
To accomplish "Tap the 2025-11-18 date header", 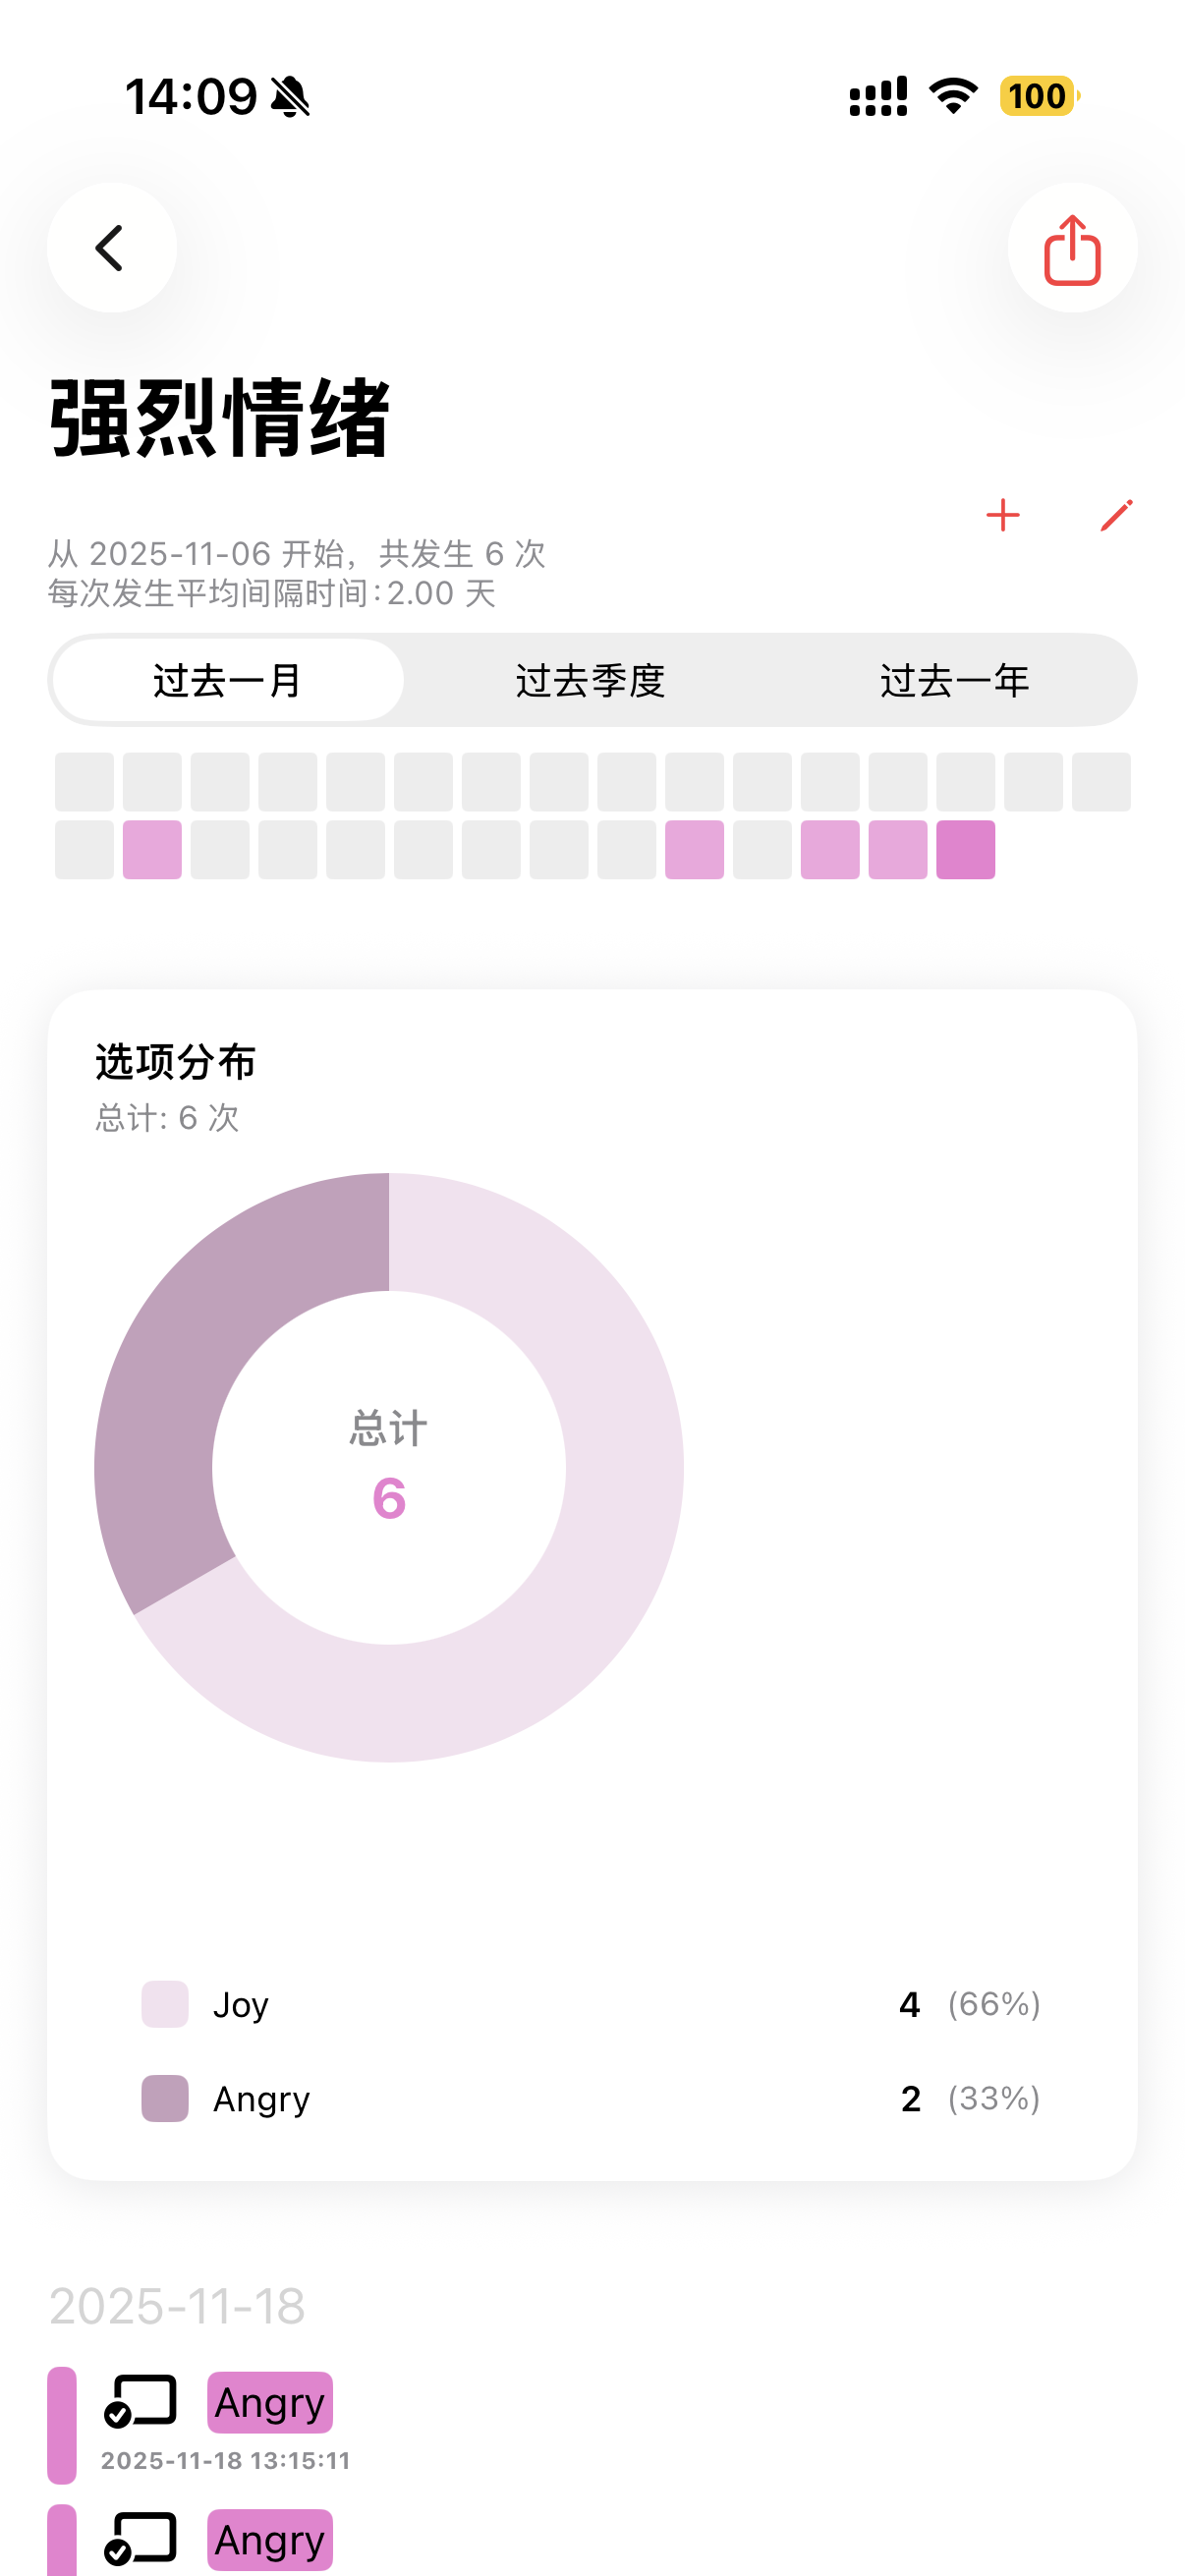I will [x=177, y=2307].
